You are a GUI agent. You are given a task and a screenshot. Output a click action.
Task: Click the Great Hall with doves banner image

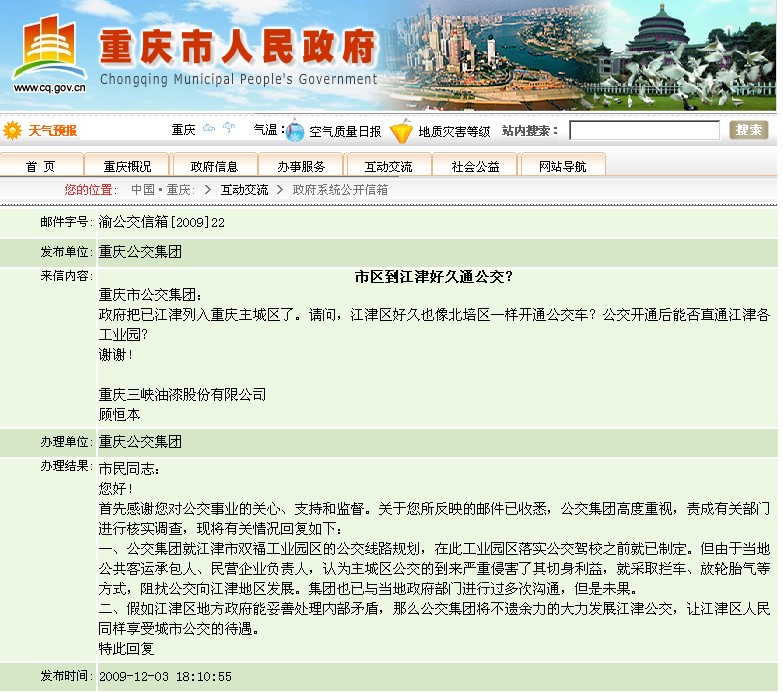684,55
